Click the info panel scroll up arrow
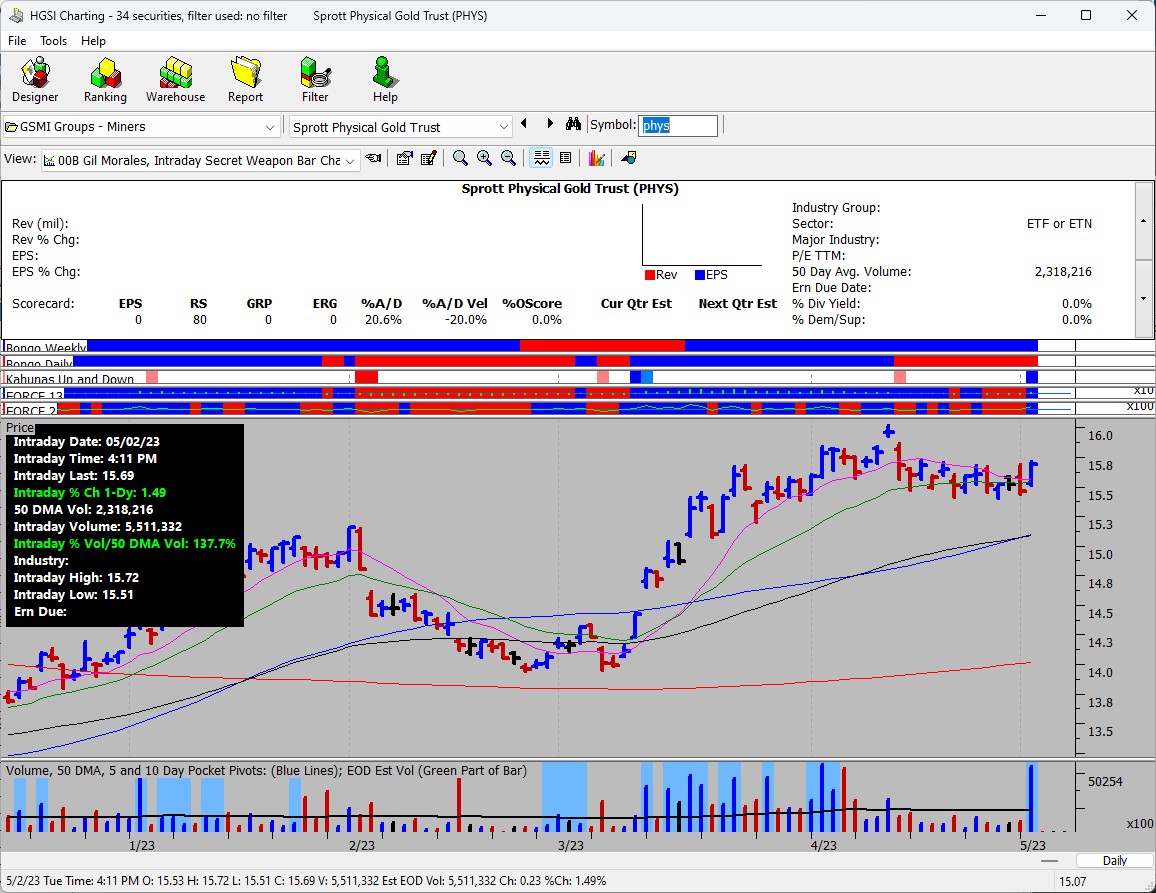This screenshot has height=893, width=1156. point(1143,220)
